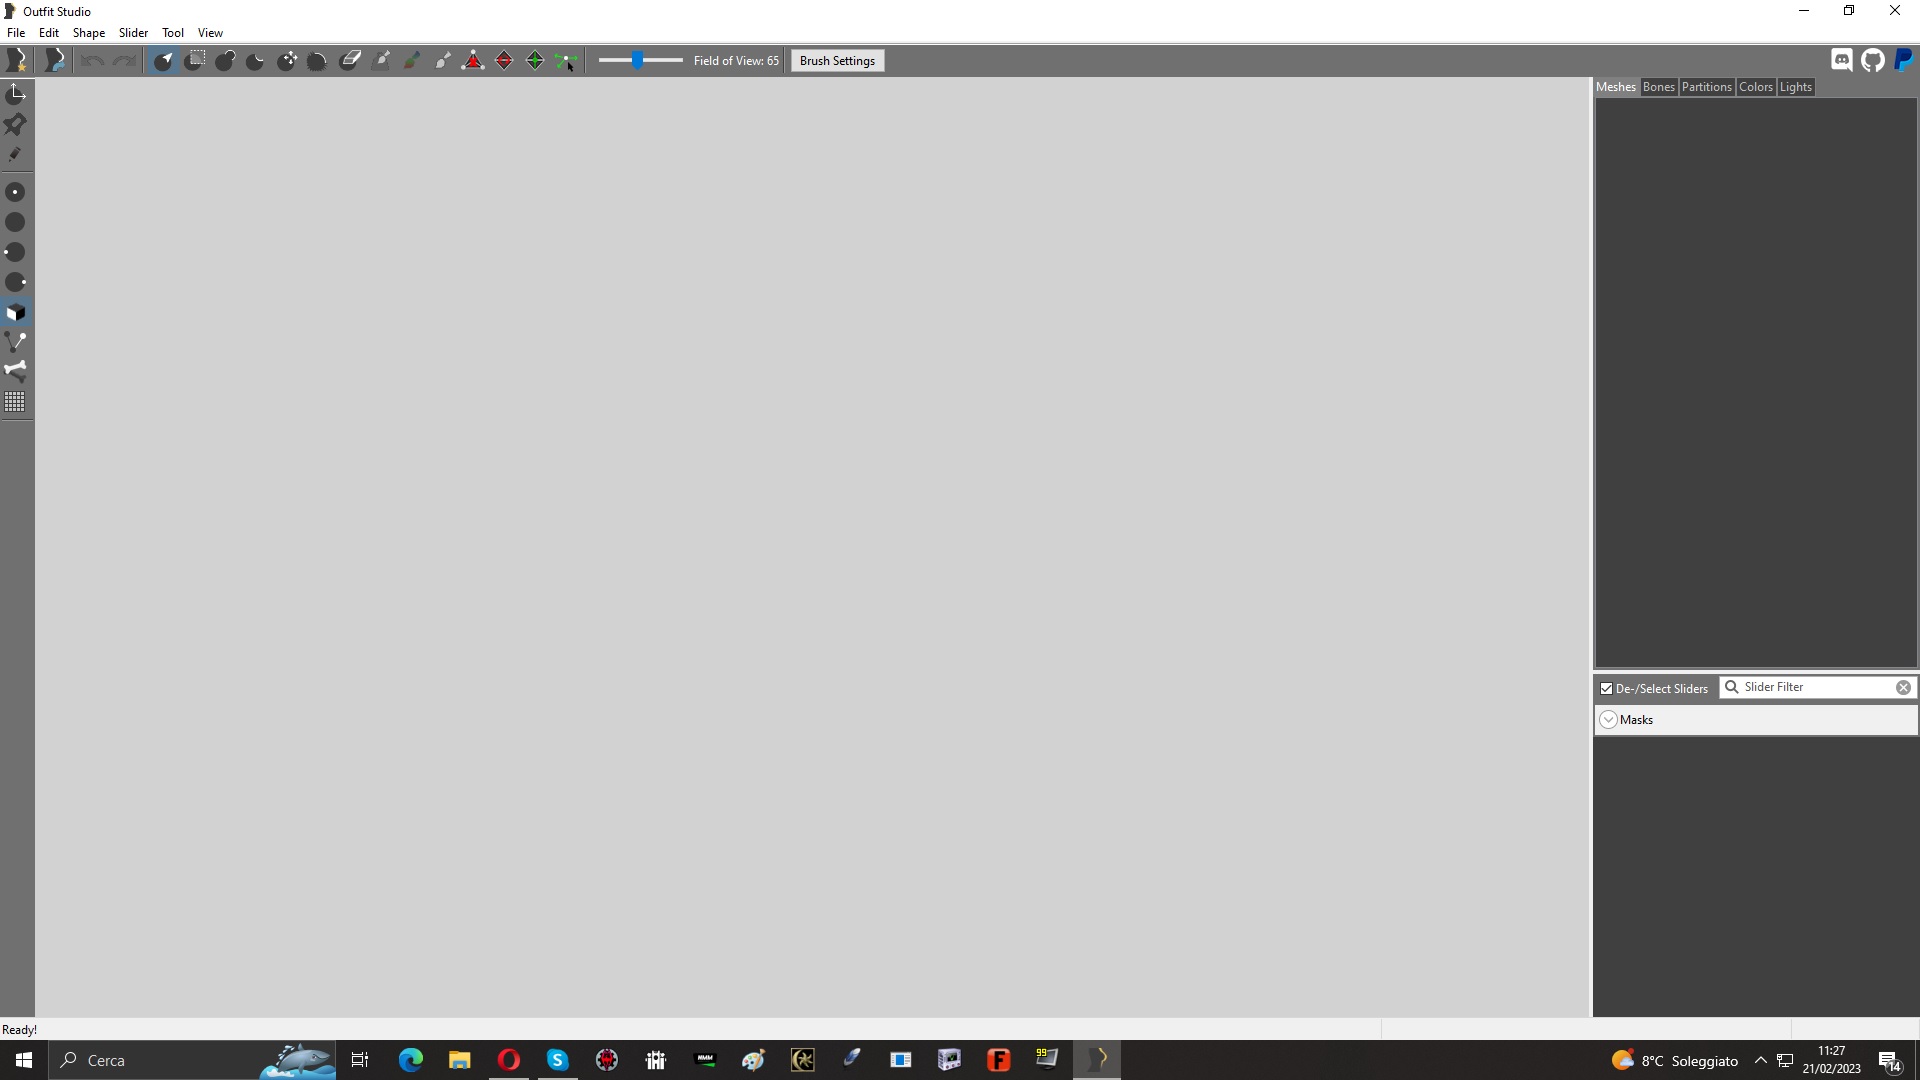This screenshot has height=1080, width=1920.
Task: Click the view button with centered dot
Action: [16, 192]
